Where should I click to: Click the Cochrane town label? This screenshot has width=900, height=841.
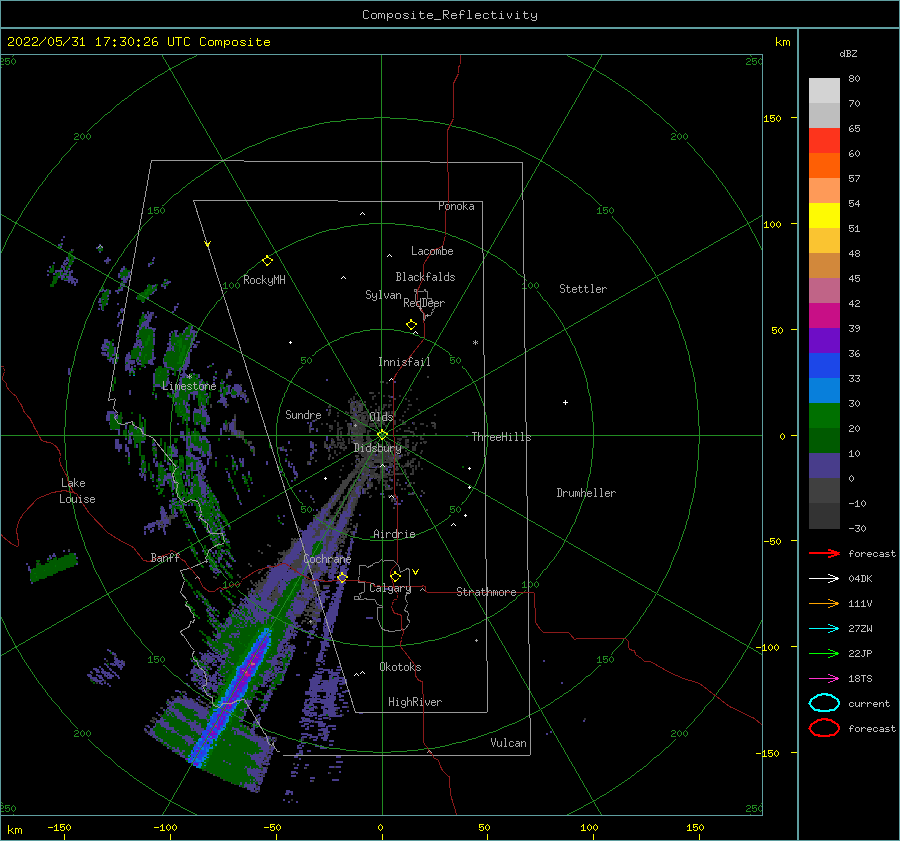click(x=327, y=559)
